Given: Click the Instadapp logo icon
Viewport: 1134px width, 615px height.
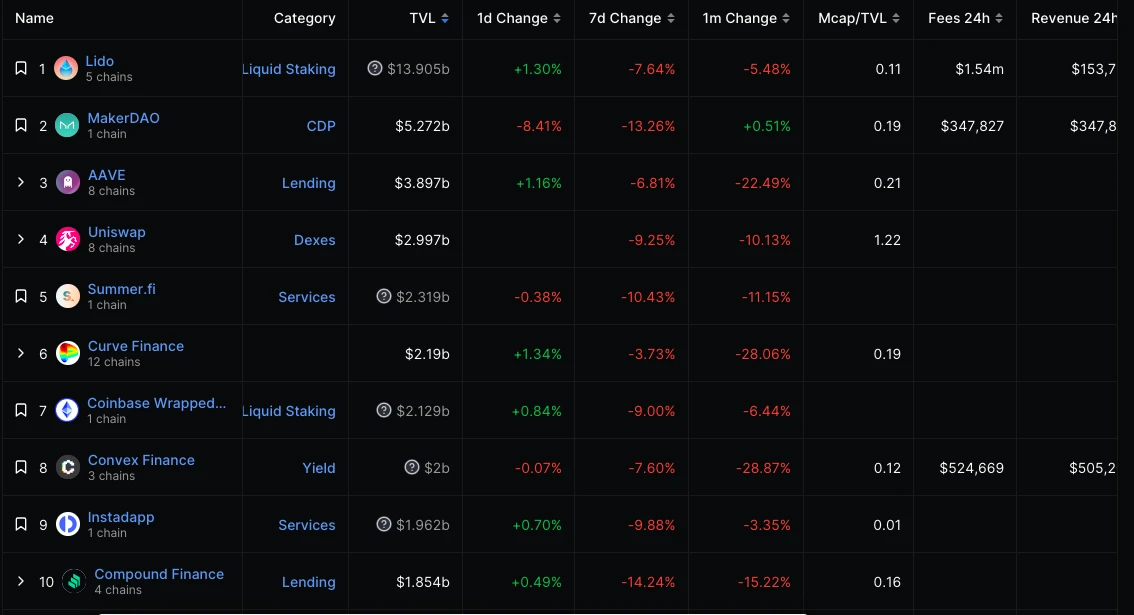Looking at the screenshot, I should point(68,524).
